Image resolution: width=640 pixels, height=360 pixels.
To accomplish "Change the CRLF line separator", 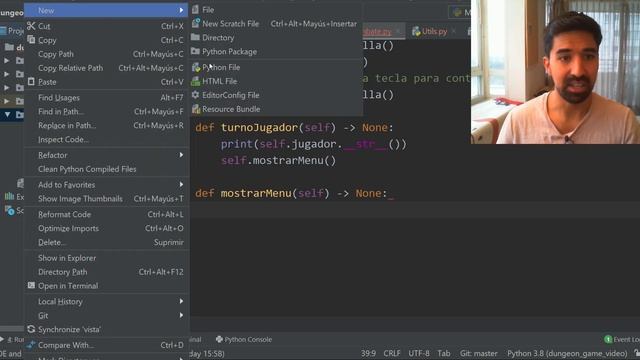I will point(392,353).
